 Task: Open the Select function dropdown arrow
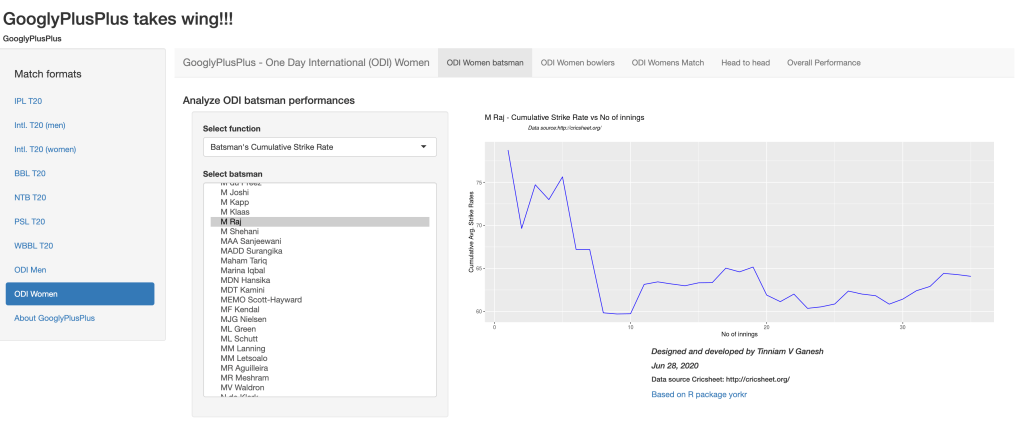(x=423, y=147)
